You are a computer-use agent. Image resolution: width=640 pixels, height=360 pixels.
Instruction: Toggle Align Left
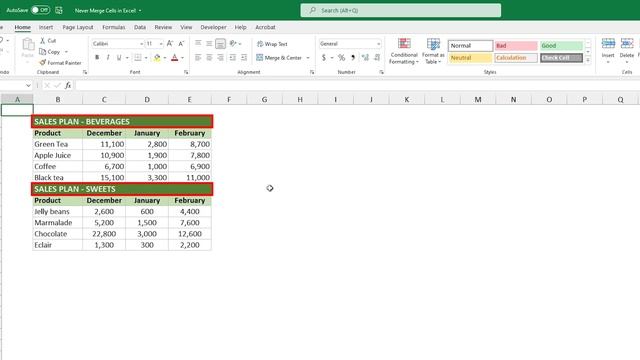click(198, 58)
